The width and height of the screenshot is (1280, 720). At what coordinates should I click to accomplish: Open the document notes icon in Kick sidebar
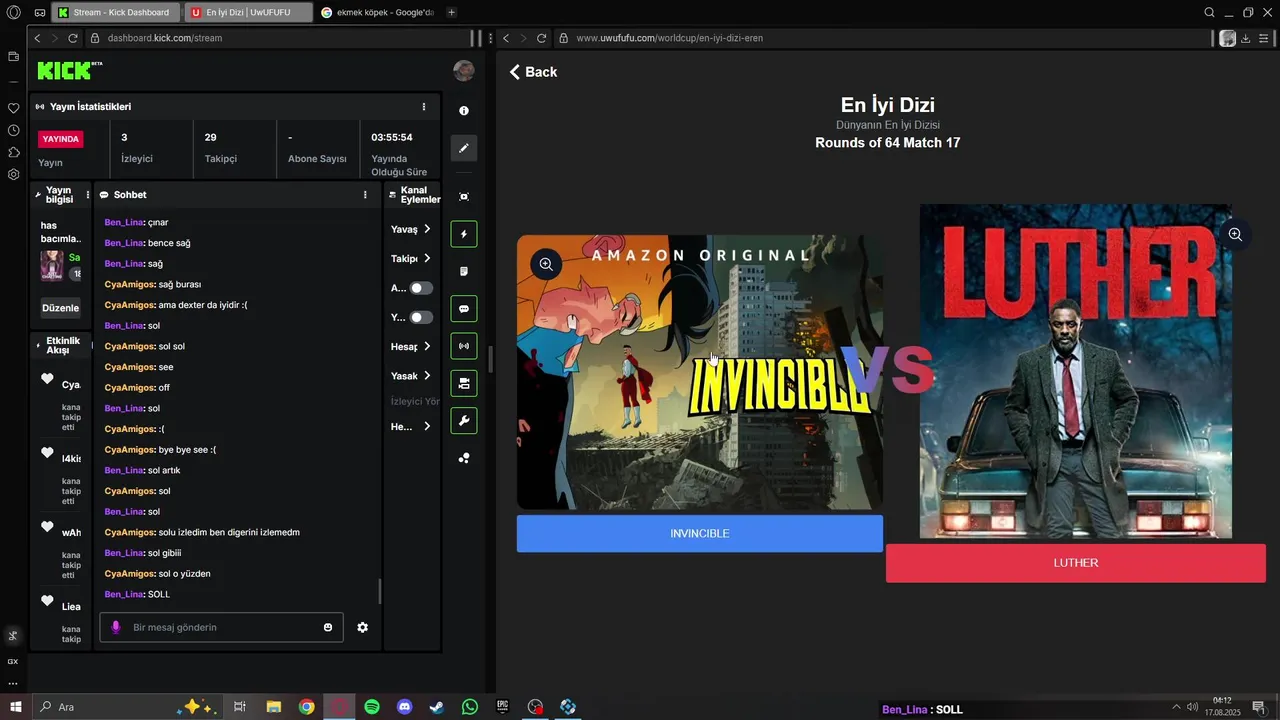(464, 271)
